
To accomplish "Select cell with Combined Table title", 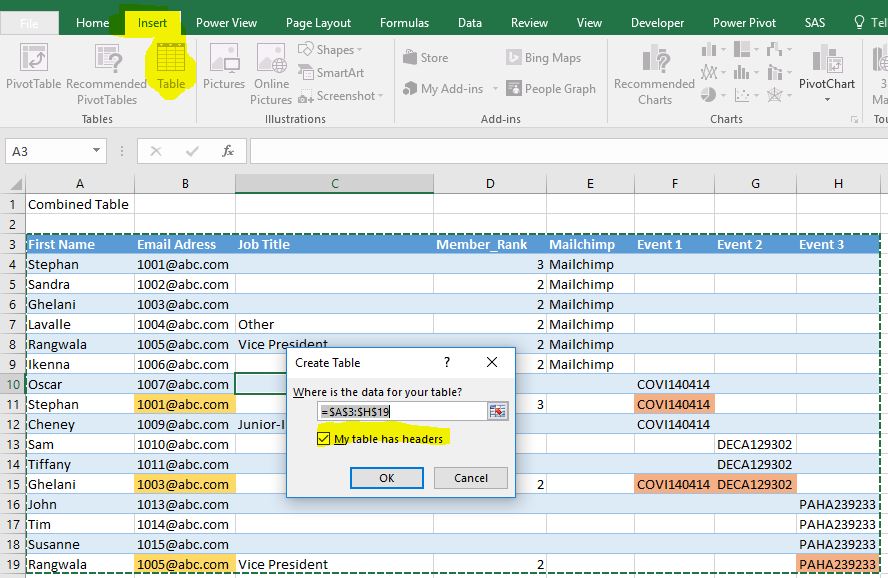I will [79, 204].
